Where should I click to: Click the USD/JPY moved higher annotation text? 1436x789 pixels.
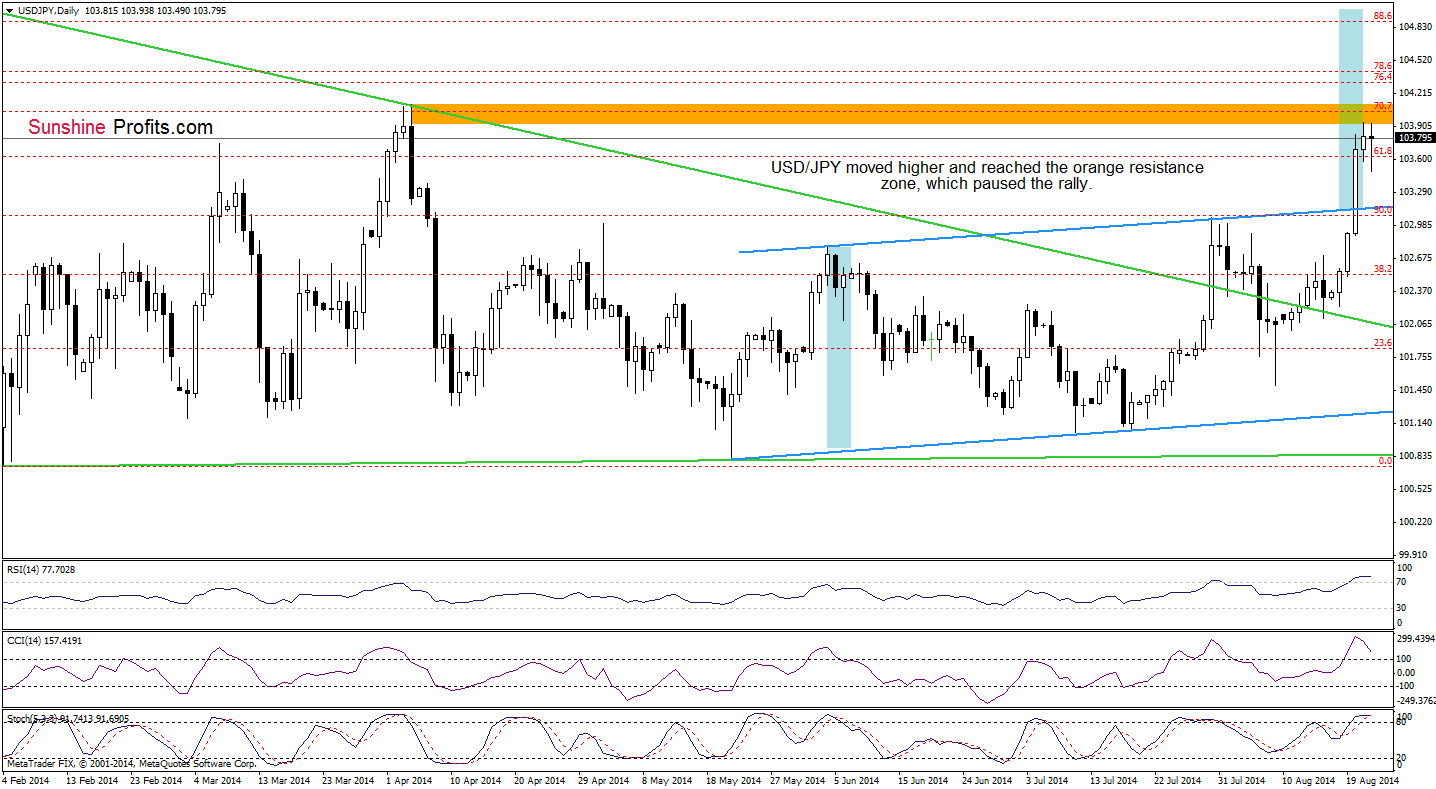click(987, 176)
